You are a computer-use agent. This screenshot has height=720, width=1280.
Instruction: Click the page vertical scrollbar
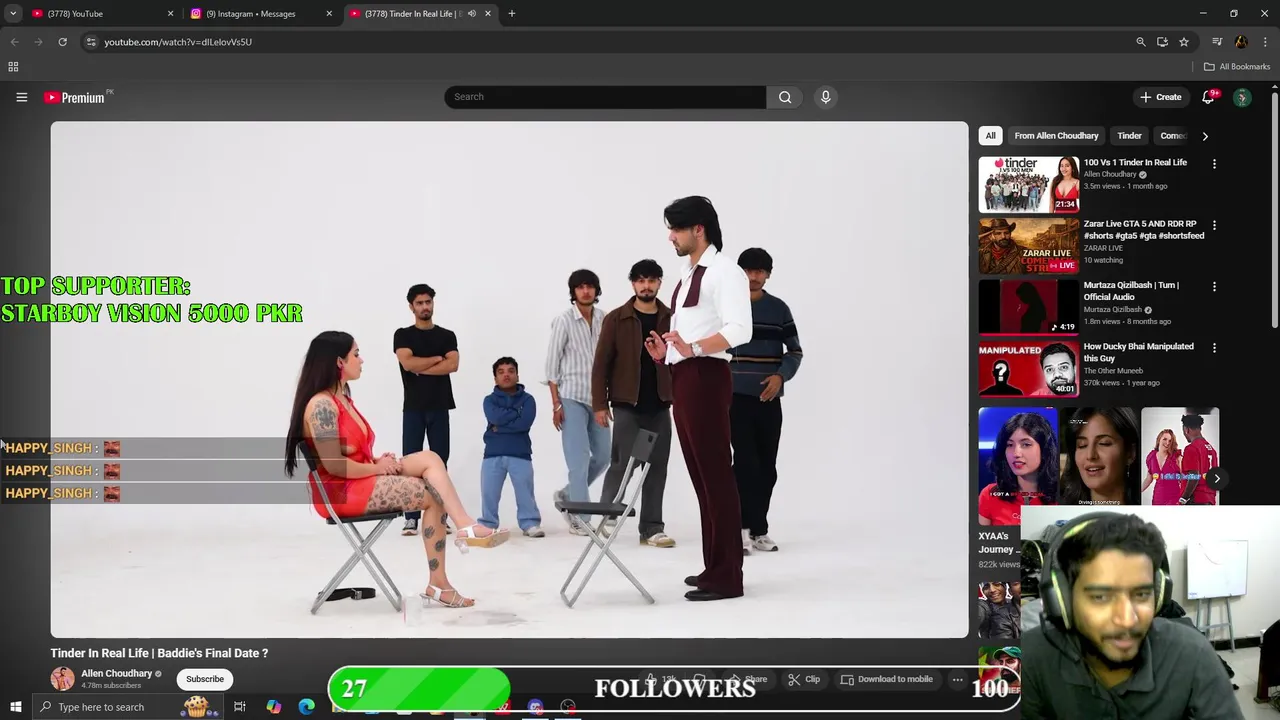click(x=1275, y=210)
